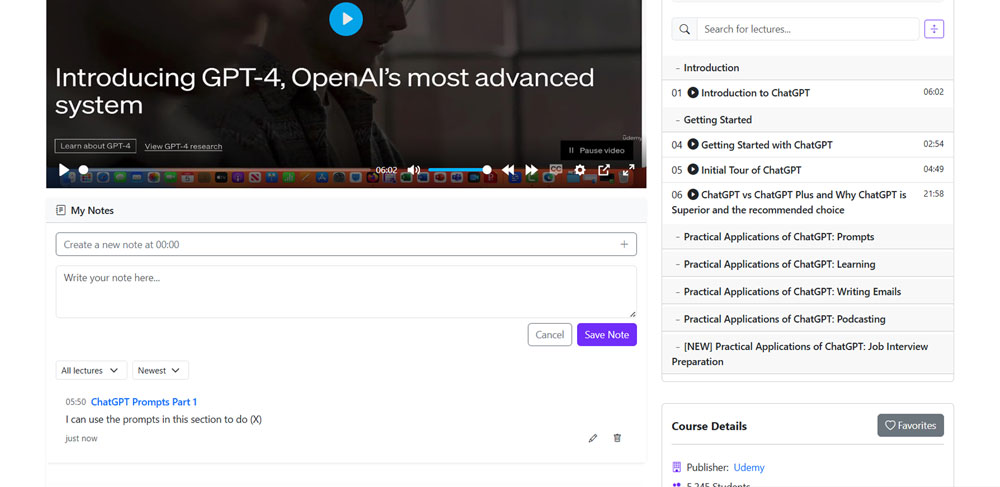
Task: Click the note timestamp 05:50
Action: 75,402
